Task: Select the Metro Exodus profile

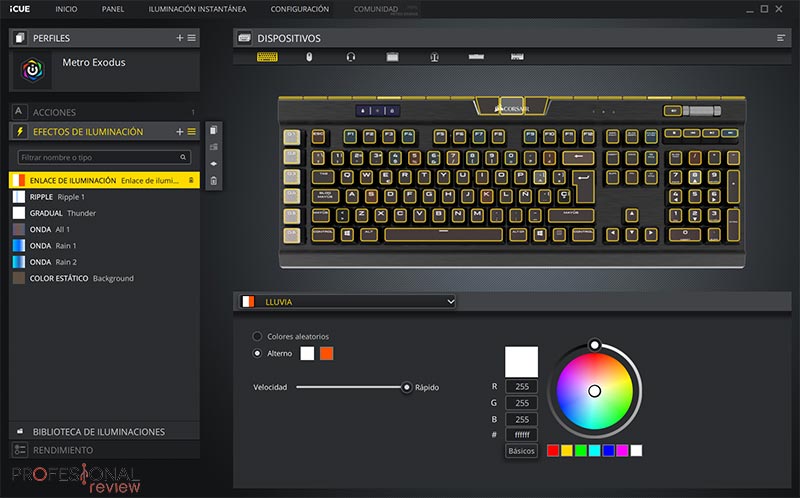Action: 104,70
